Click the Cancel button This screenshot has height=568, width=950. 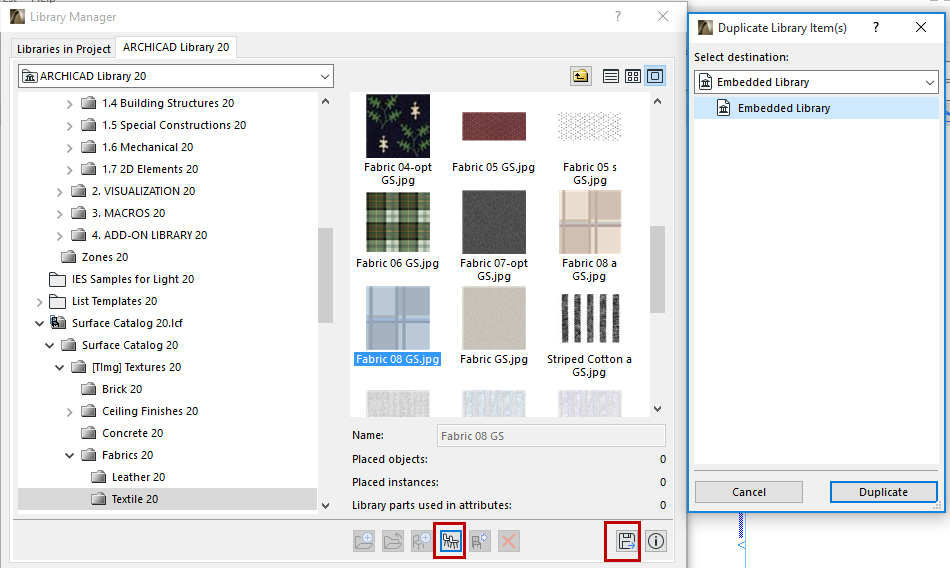pos(749,492)
